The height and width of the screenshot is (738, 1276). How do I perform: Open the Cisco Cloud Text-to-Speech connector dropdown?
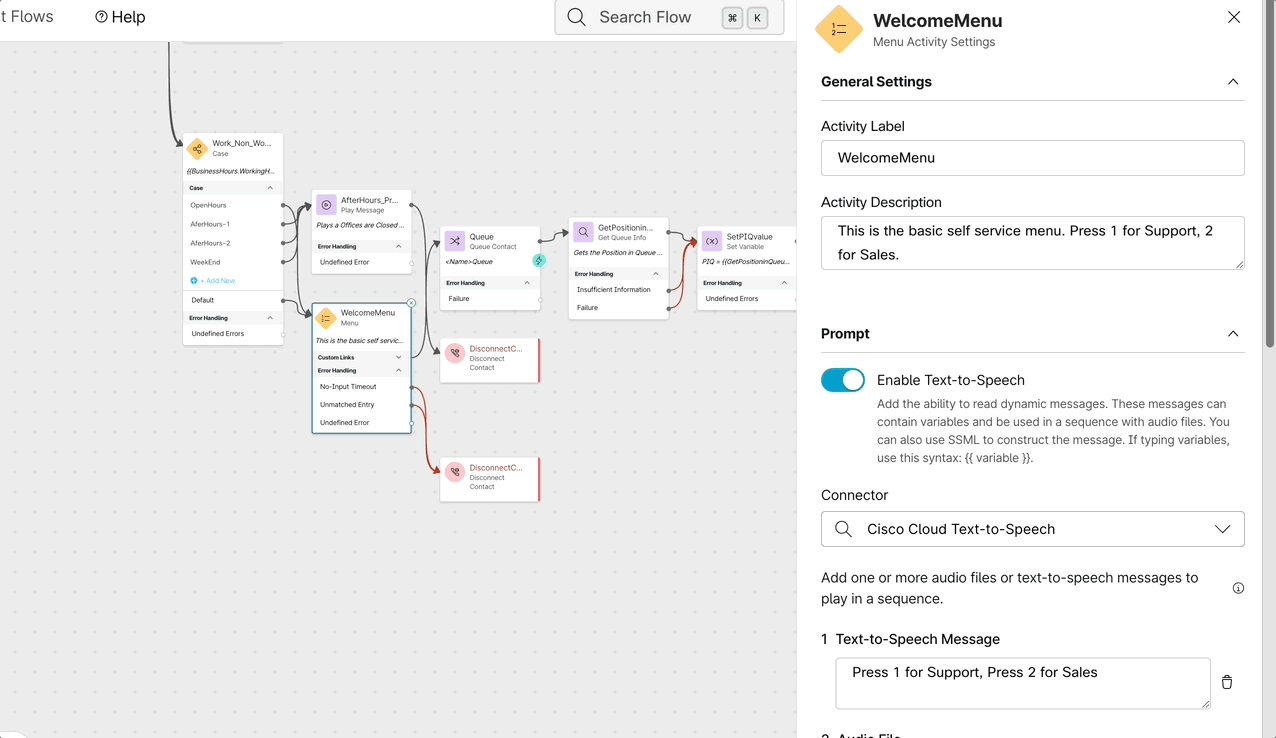point(1032,529)
